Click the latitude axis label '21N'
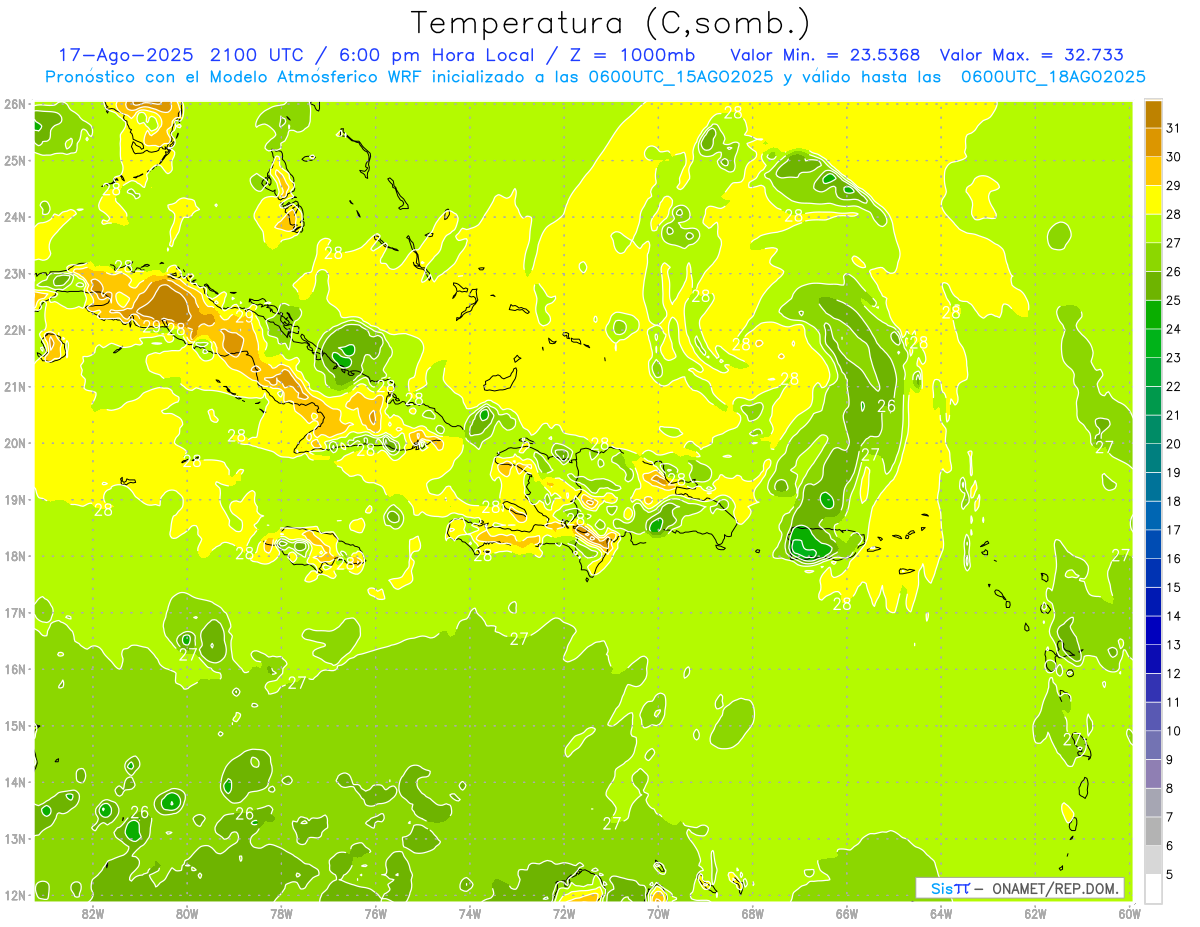The image size is (1200, 927). click(x=15, y=387)
